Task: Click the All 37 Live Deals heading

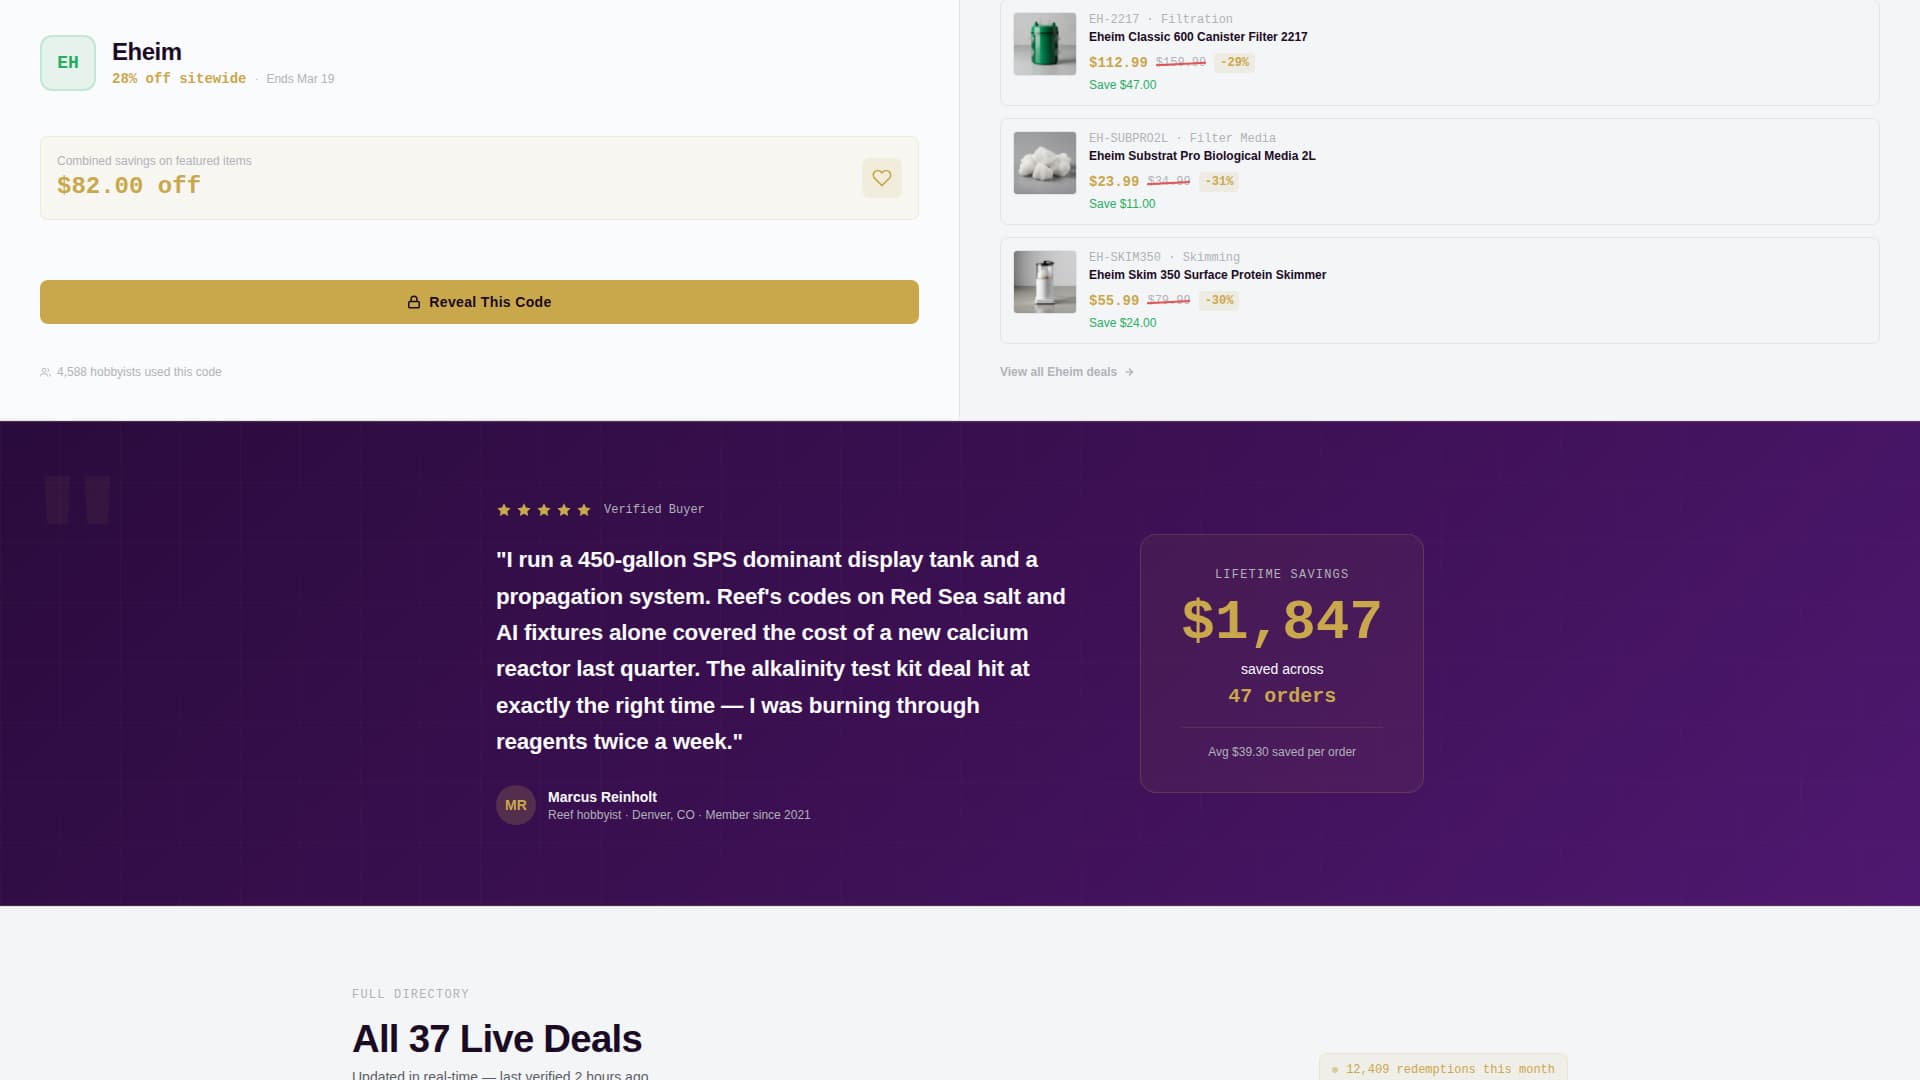Action: [x=497, y=1039]
